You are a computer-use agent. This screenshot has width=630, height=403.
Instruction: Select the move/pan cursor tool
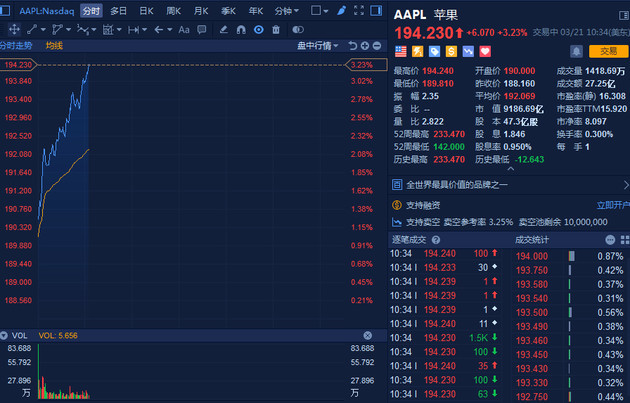tap(14, 29)
